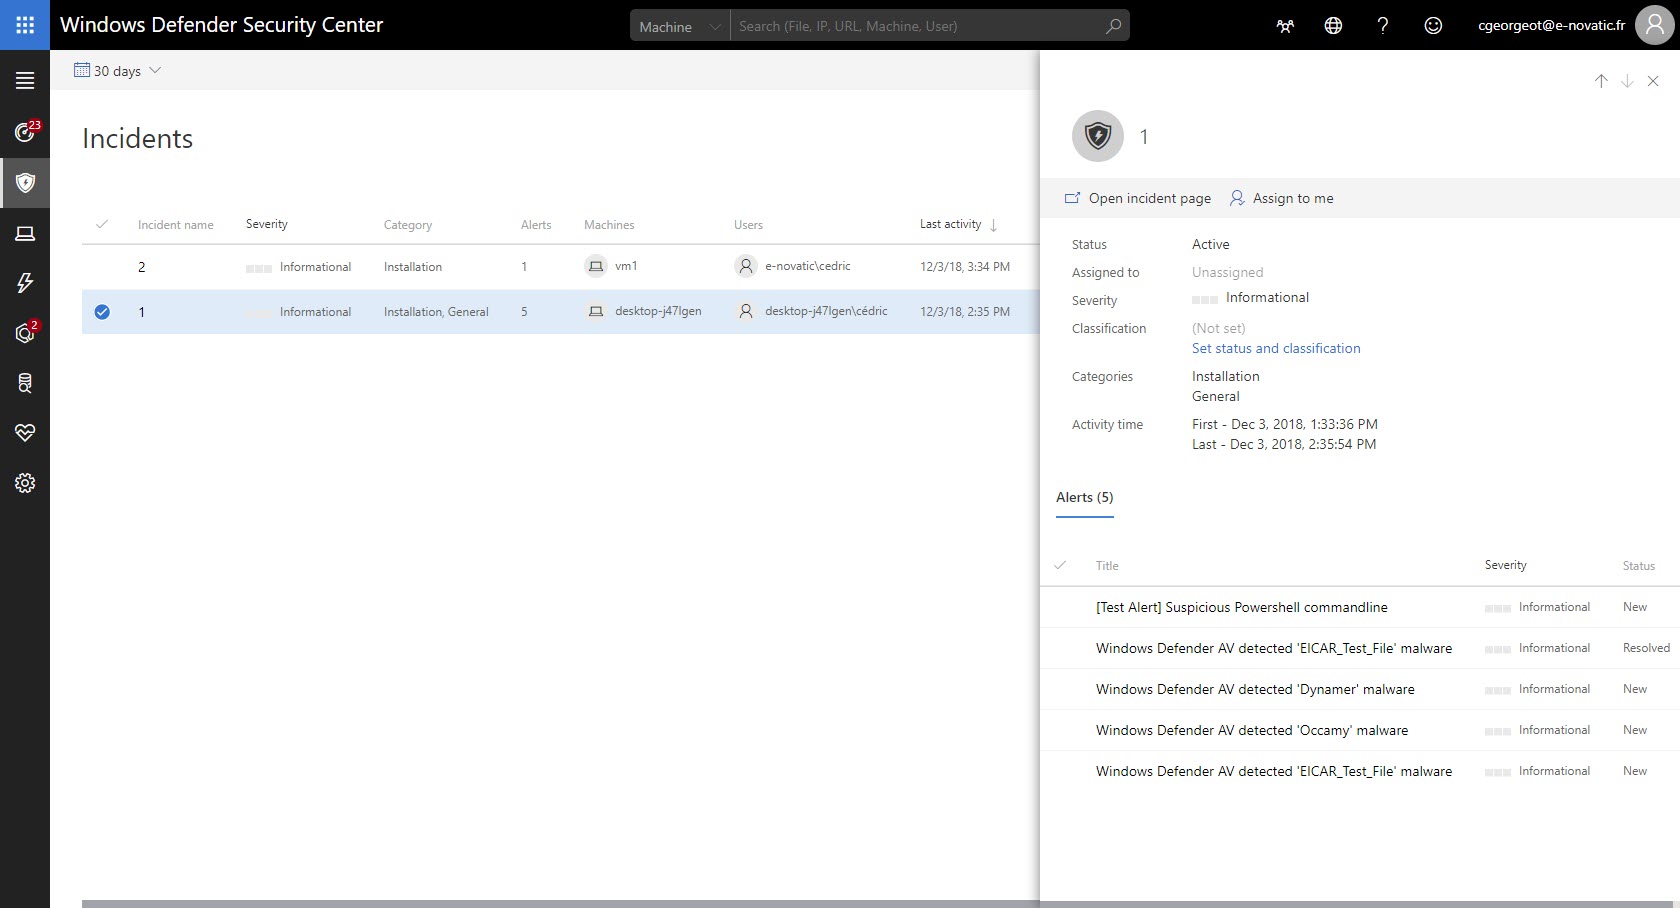Click Open incident page button
Image resolution: width=1680 pixels, height=908 pixels.
coord(1138,198)
